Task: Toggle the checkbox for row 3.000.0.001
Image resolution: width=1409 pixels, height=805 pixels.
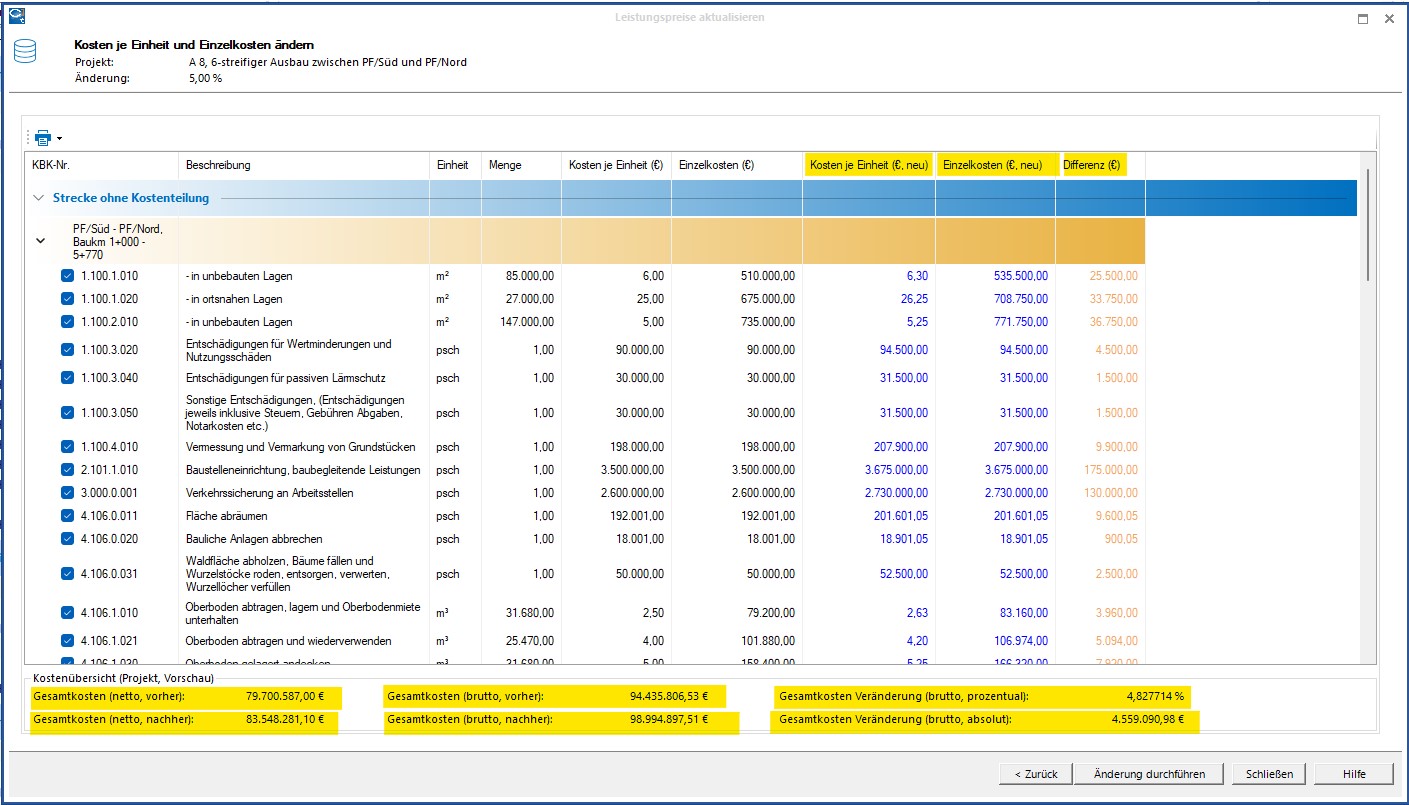Action: (x=67, y=493)
